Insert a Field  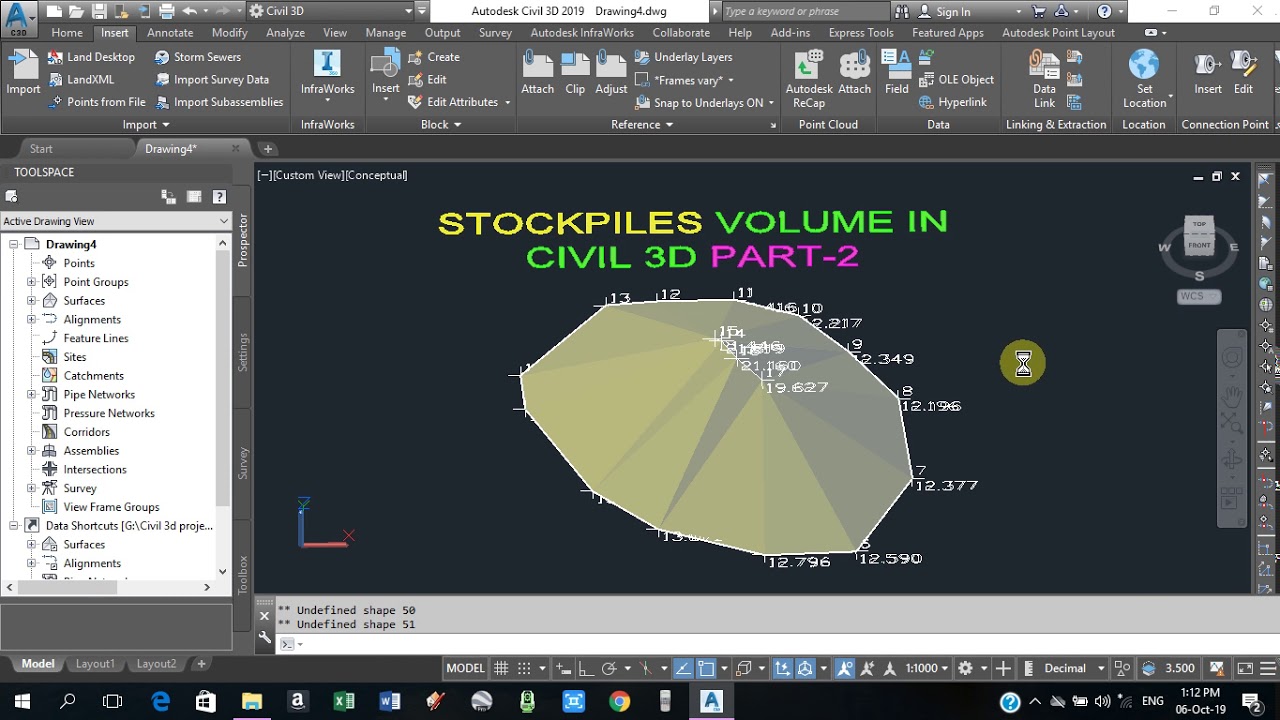coord(897,72)
